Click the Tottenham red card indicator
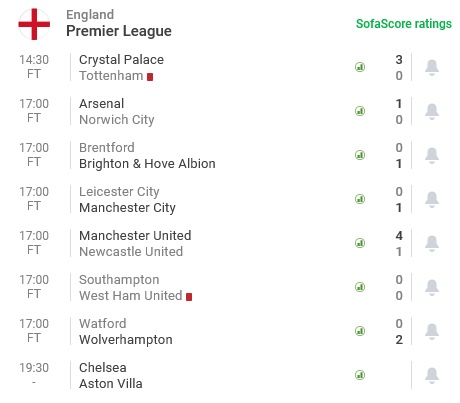 point(150,77)
